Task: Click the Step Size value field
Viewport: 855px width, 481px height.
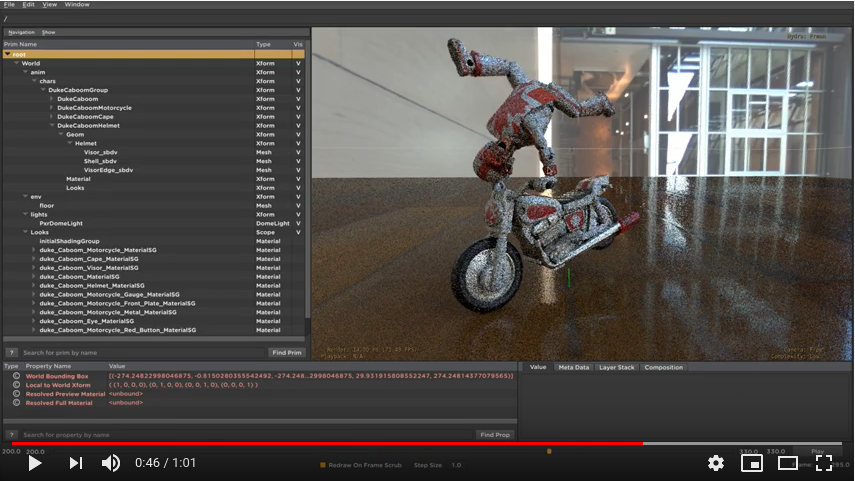Action: pos(456,465)
